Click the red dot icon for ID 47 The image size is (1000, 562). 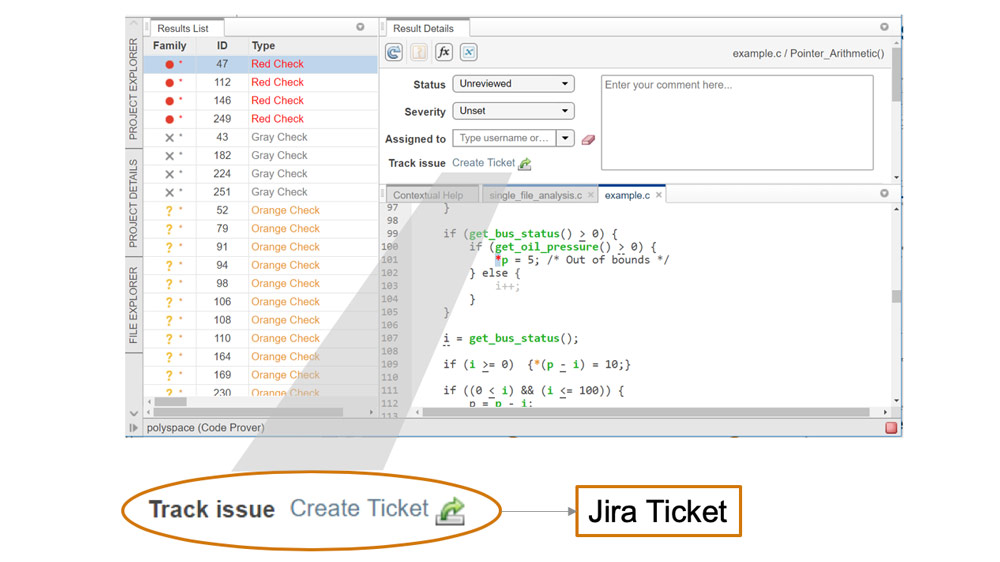point(169,64)
